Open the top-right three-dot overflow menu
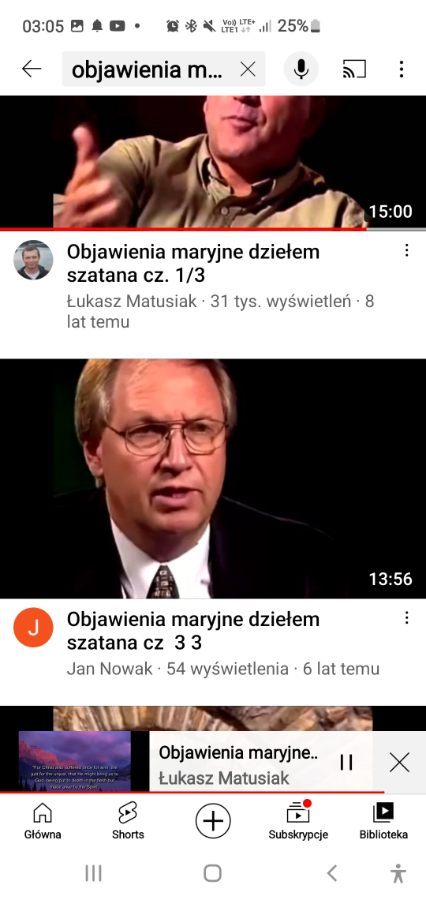Image resolution: width=426 pixels, height=900 pixels. (401, 69)
